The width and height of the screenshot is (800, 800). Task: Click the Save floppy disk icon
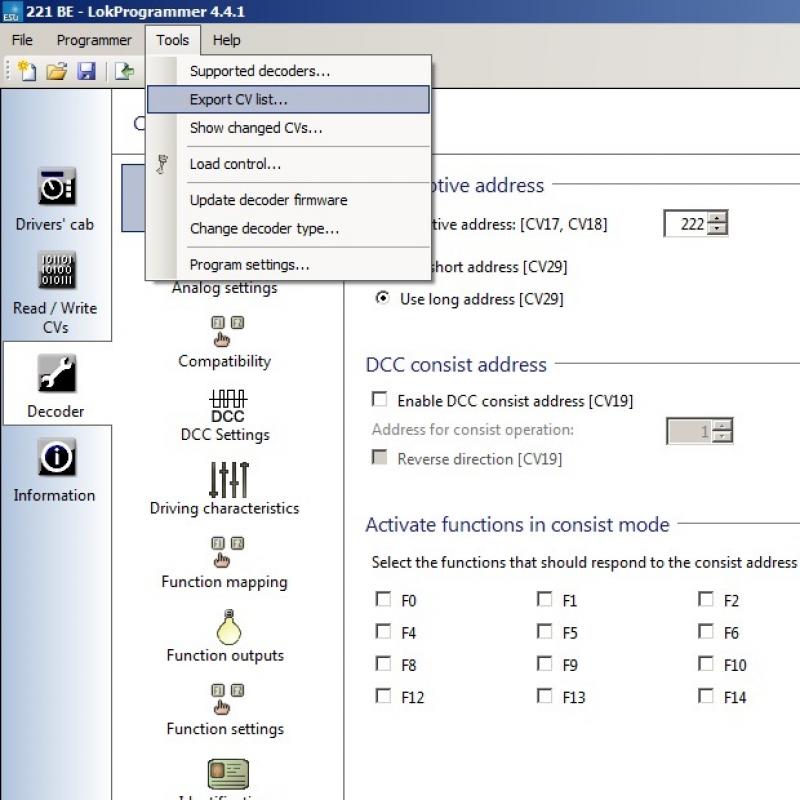click(x=87, y=71)
